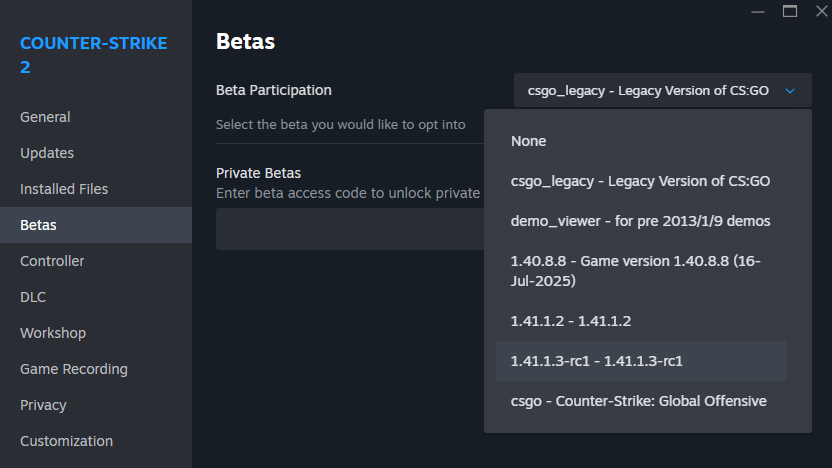832x468 pixels.
Task: Open the Customization tab
Action: 66,441
